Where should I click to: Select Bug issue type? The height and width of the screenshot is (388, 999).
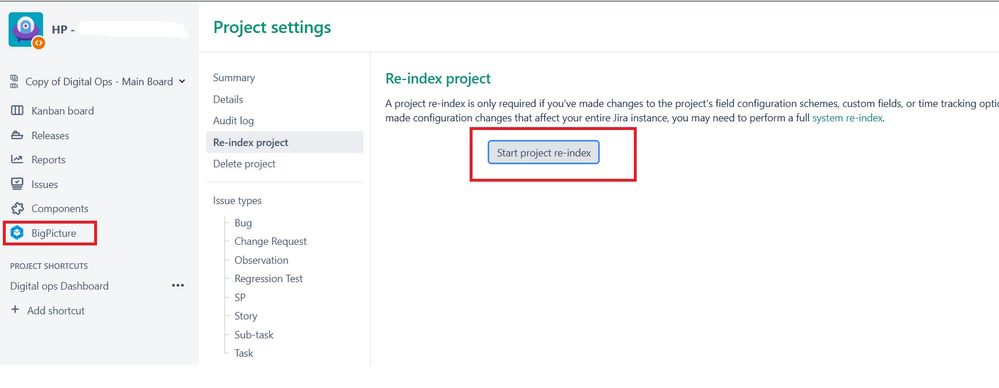[x=243, y=223]
